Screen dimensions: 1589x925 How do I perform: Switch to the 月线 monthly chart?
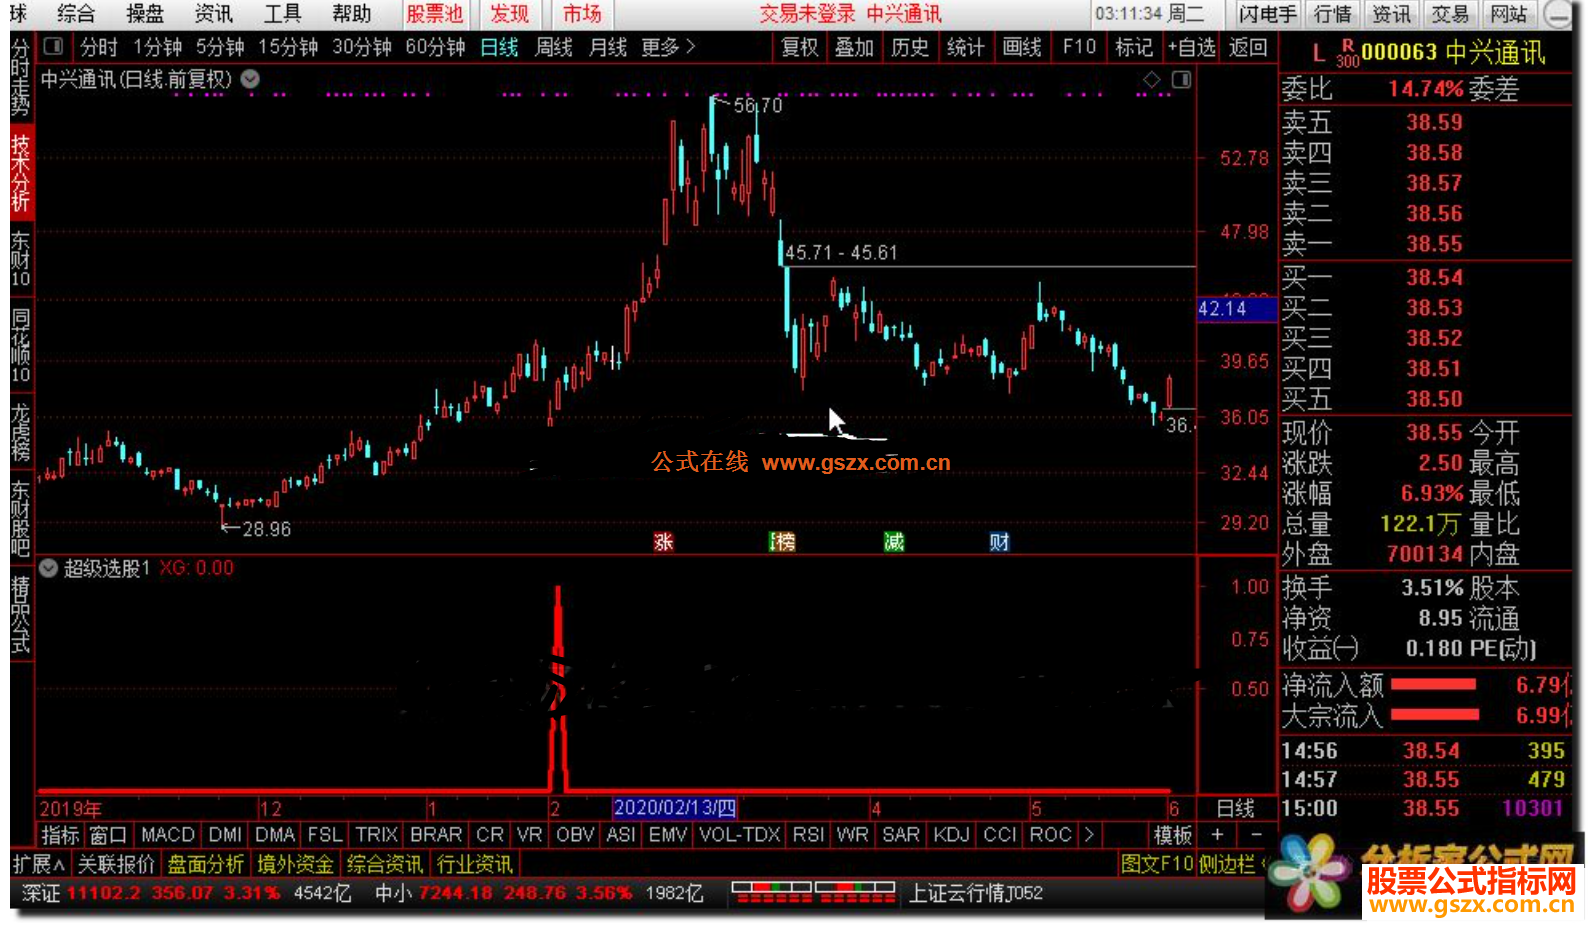tap(608, 46)
